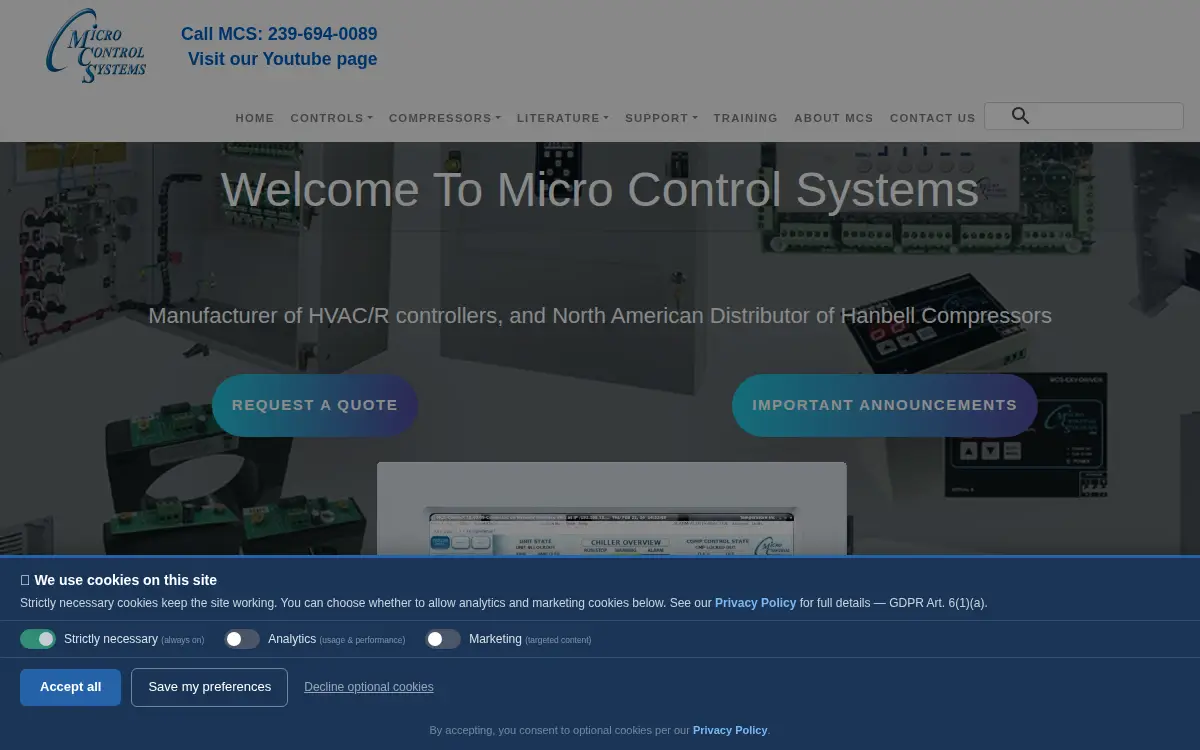Screen dimensions: 1200x750
Task: Expand the Controls dropdown menu
Action: click(331, 118)
